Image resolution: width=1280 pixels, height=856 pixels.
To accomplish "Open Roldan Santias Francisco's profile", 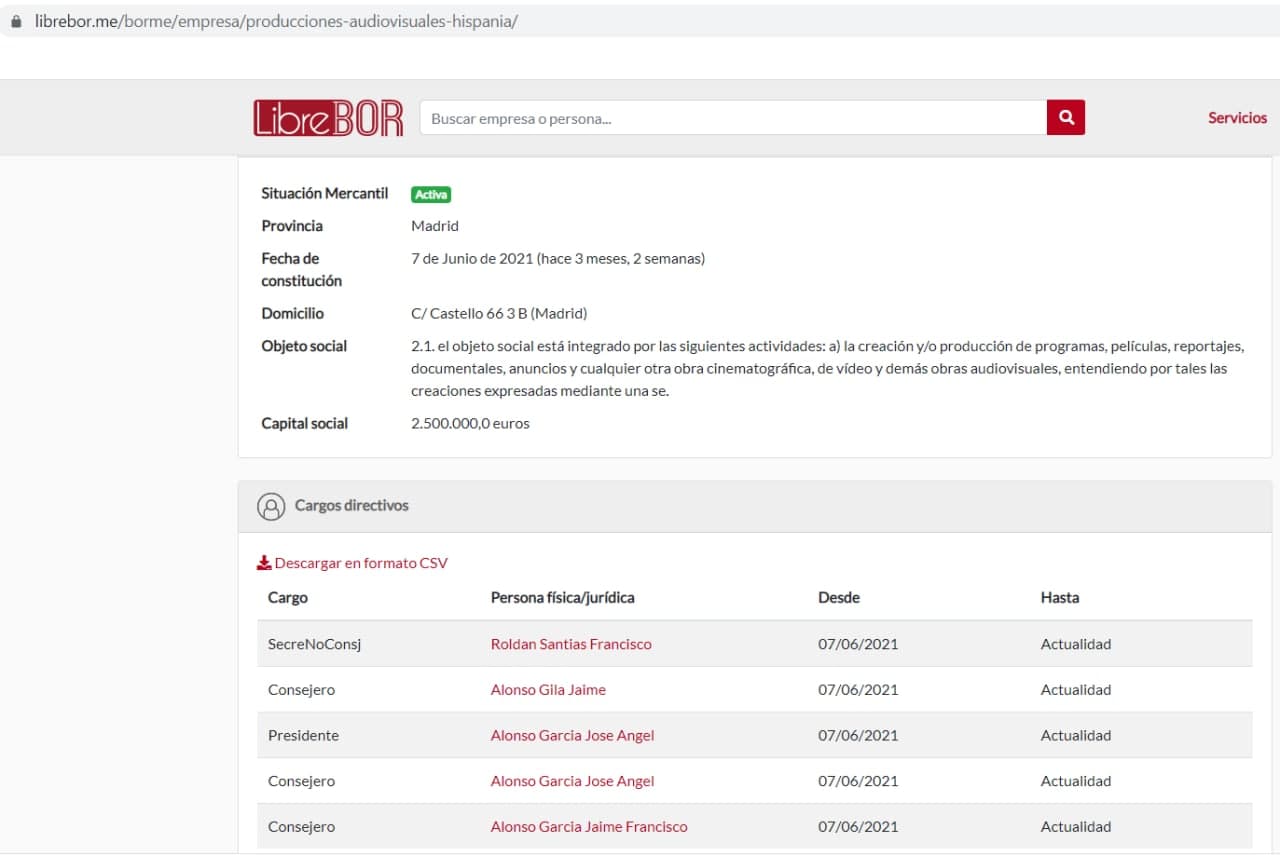I will click(x=571, y=644).
